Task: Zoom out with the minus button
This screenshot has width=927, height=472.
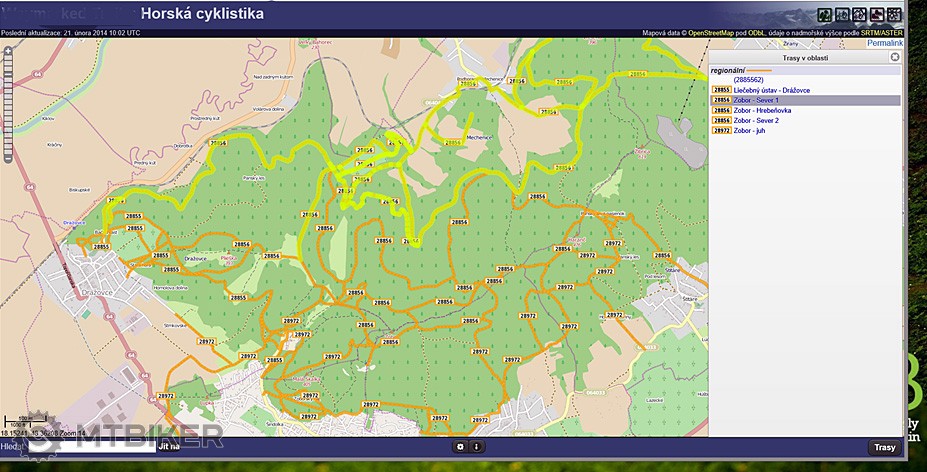Action: click(x=9, y=158)
